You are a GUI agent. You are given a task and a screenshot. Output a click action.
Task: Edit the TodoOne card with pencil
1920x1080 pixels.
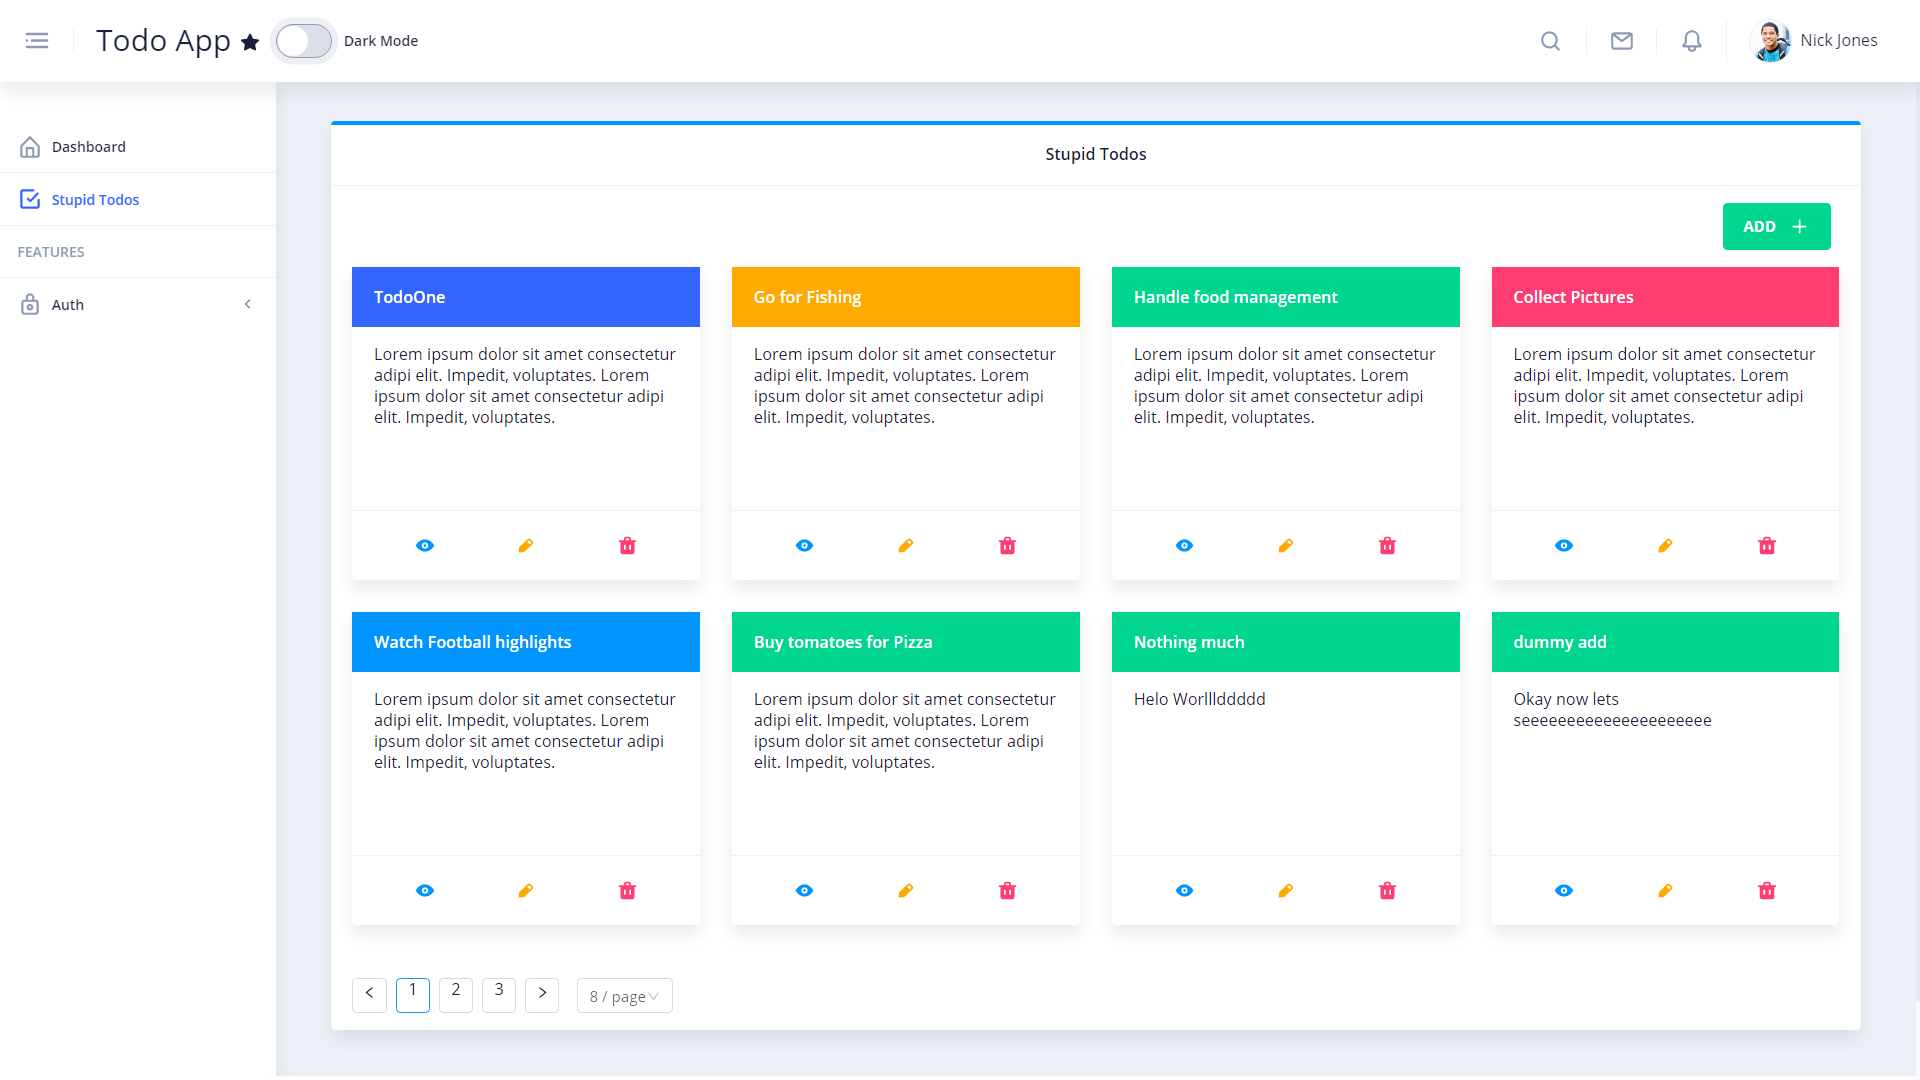tap(526, 546)
